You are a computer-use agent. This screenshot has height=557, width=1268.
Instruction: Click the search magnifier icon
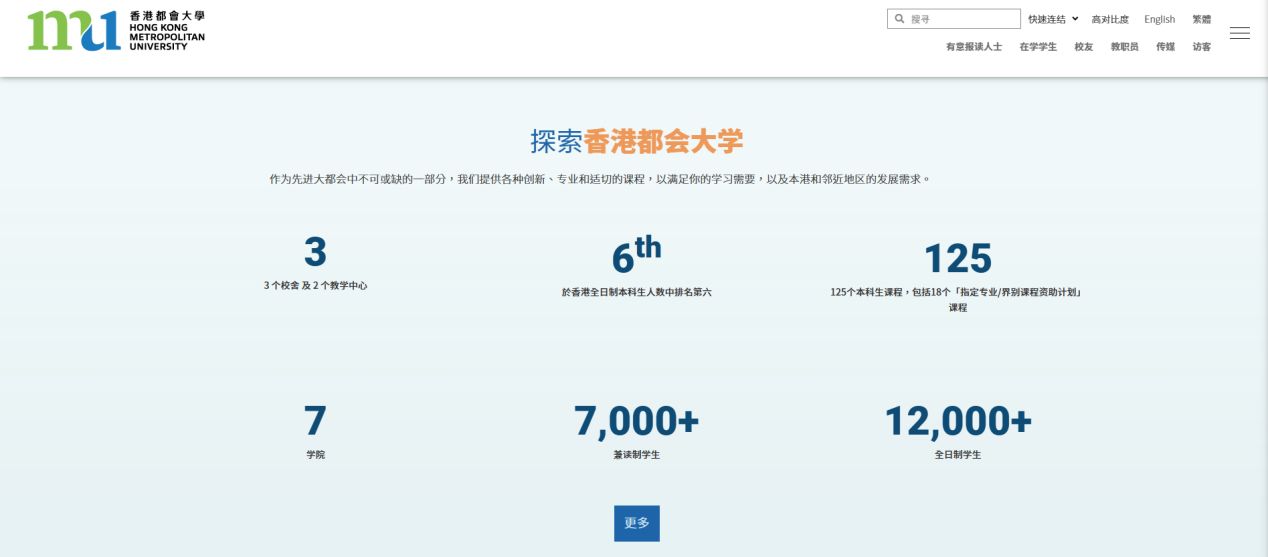[899, 19]
